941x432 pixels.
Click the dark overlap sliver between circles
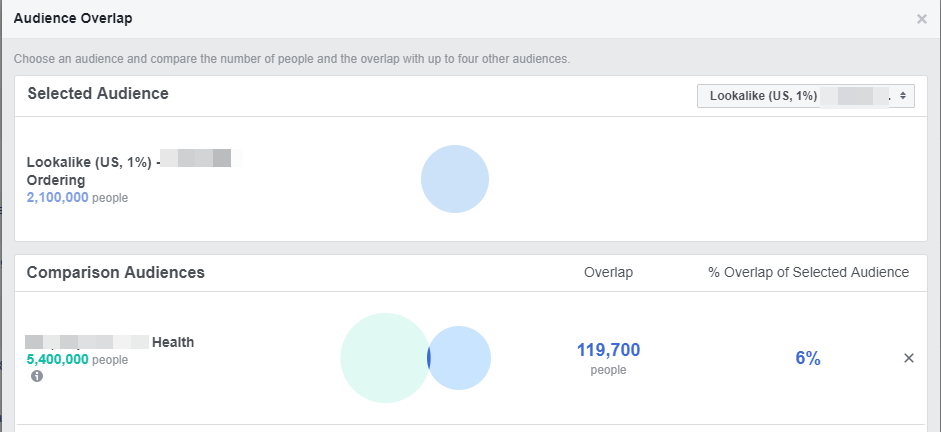(429, 358)
